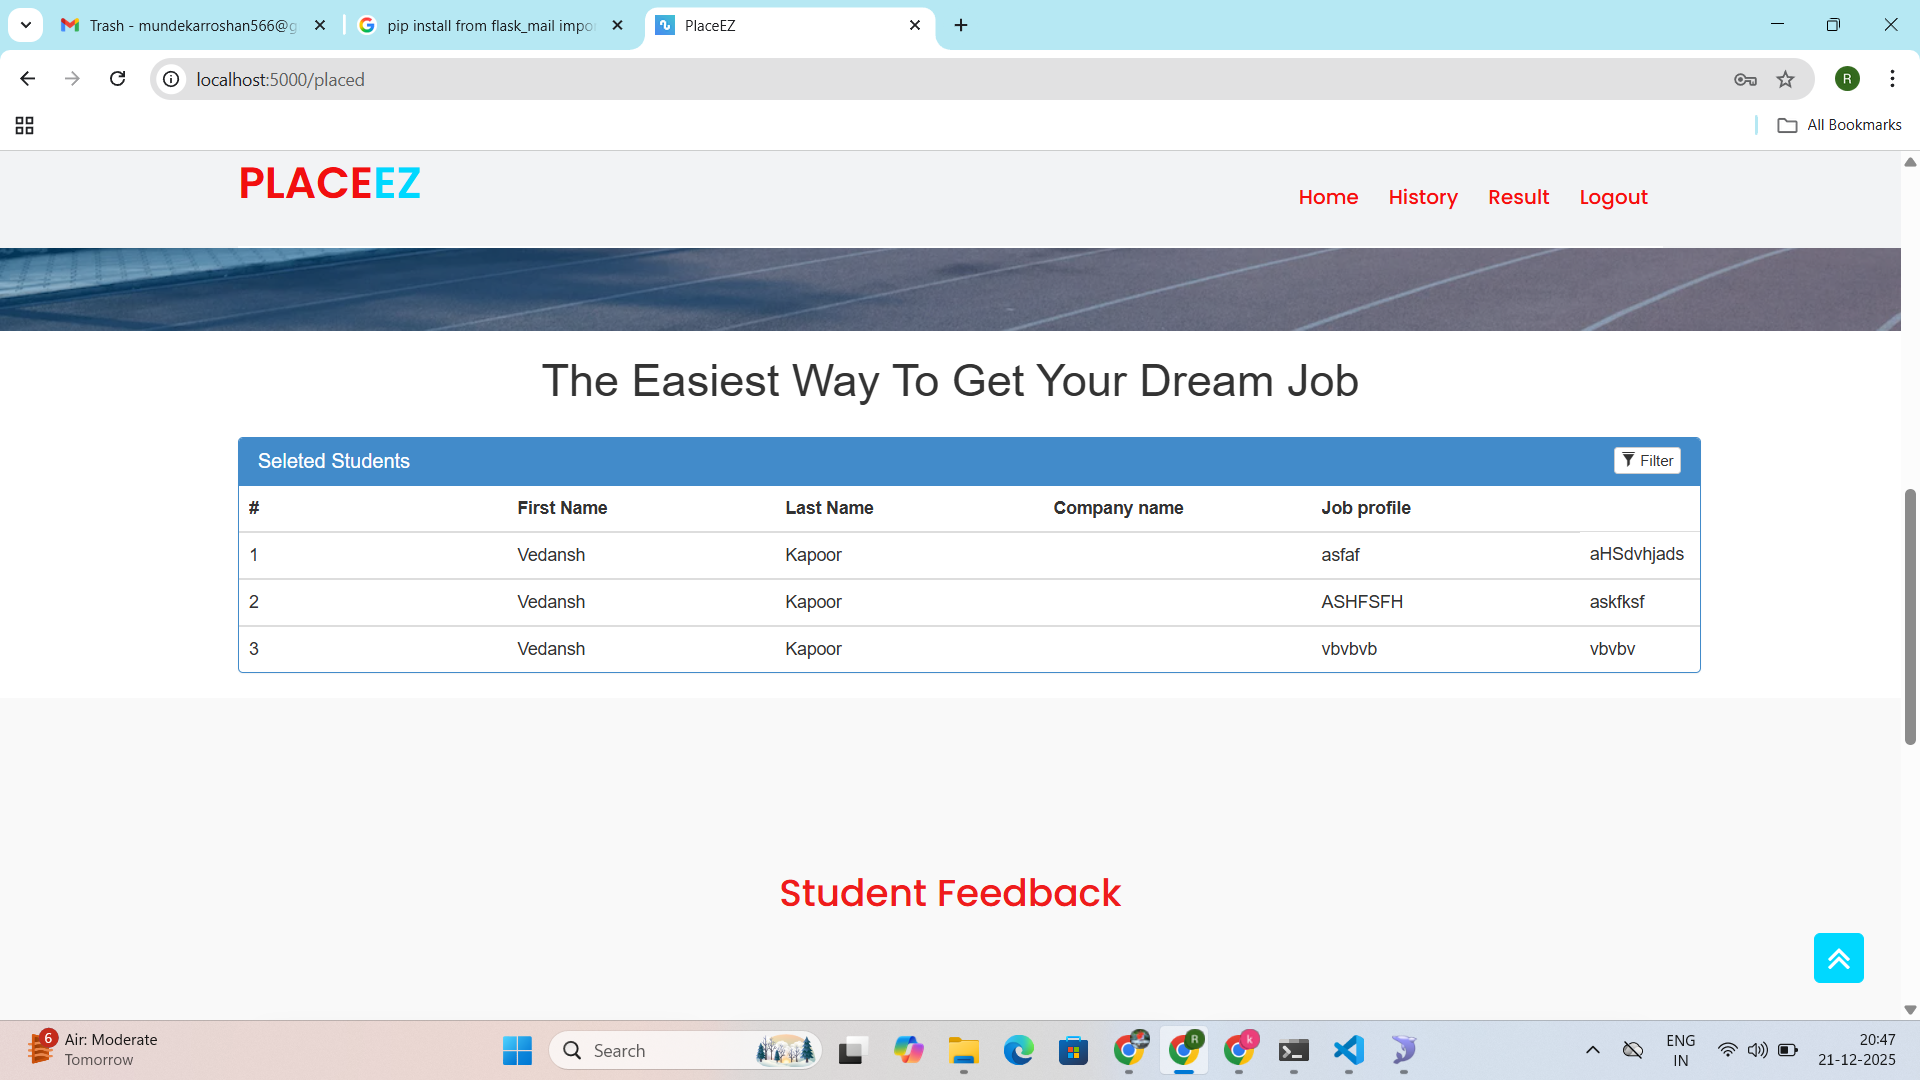Expand the tab search dropdown arrow
Image resolution: width=1920 pixels, height=1080 pixels.
point(26,25)
